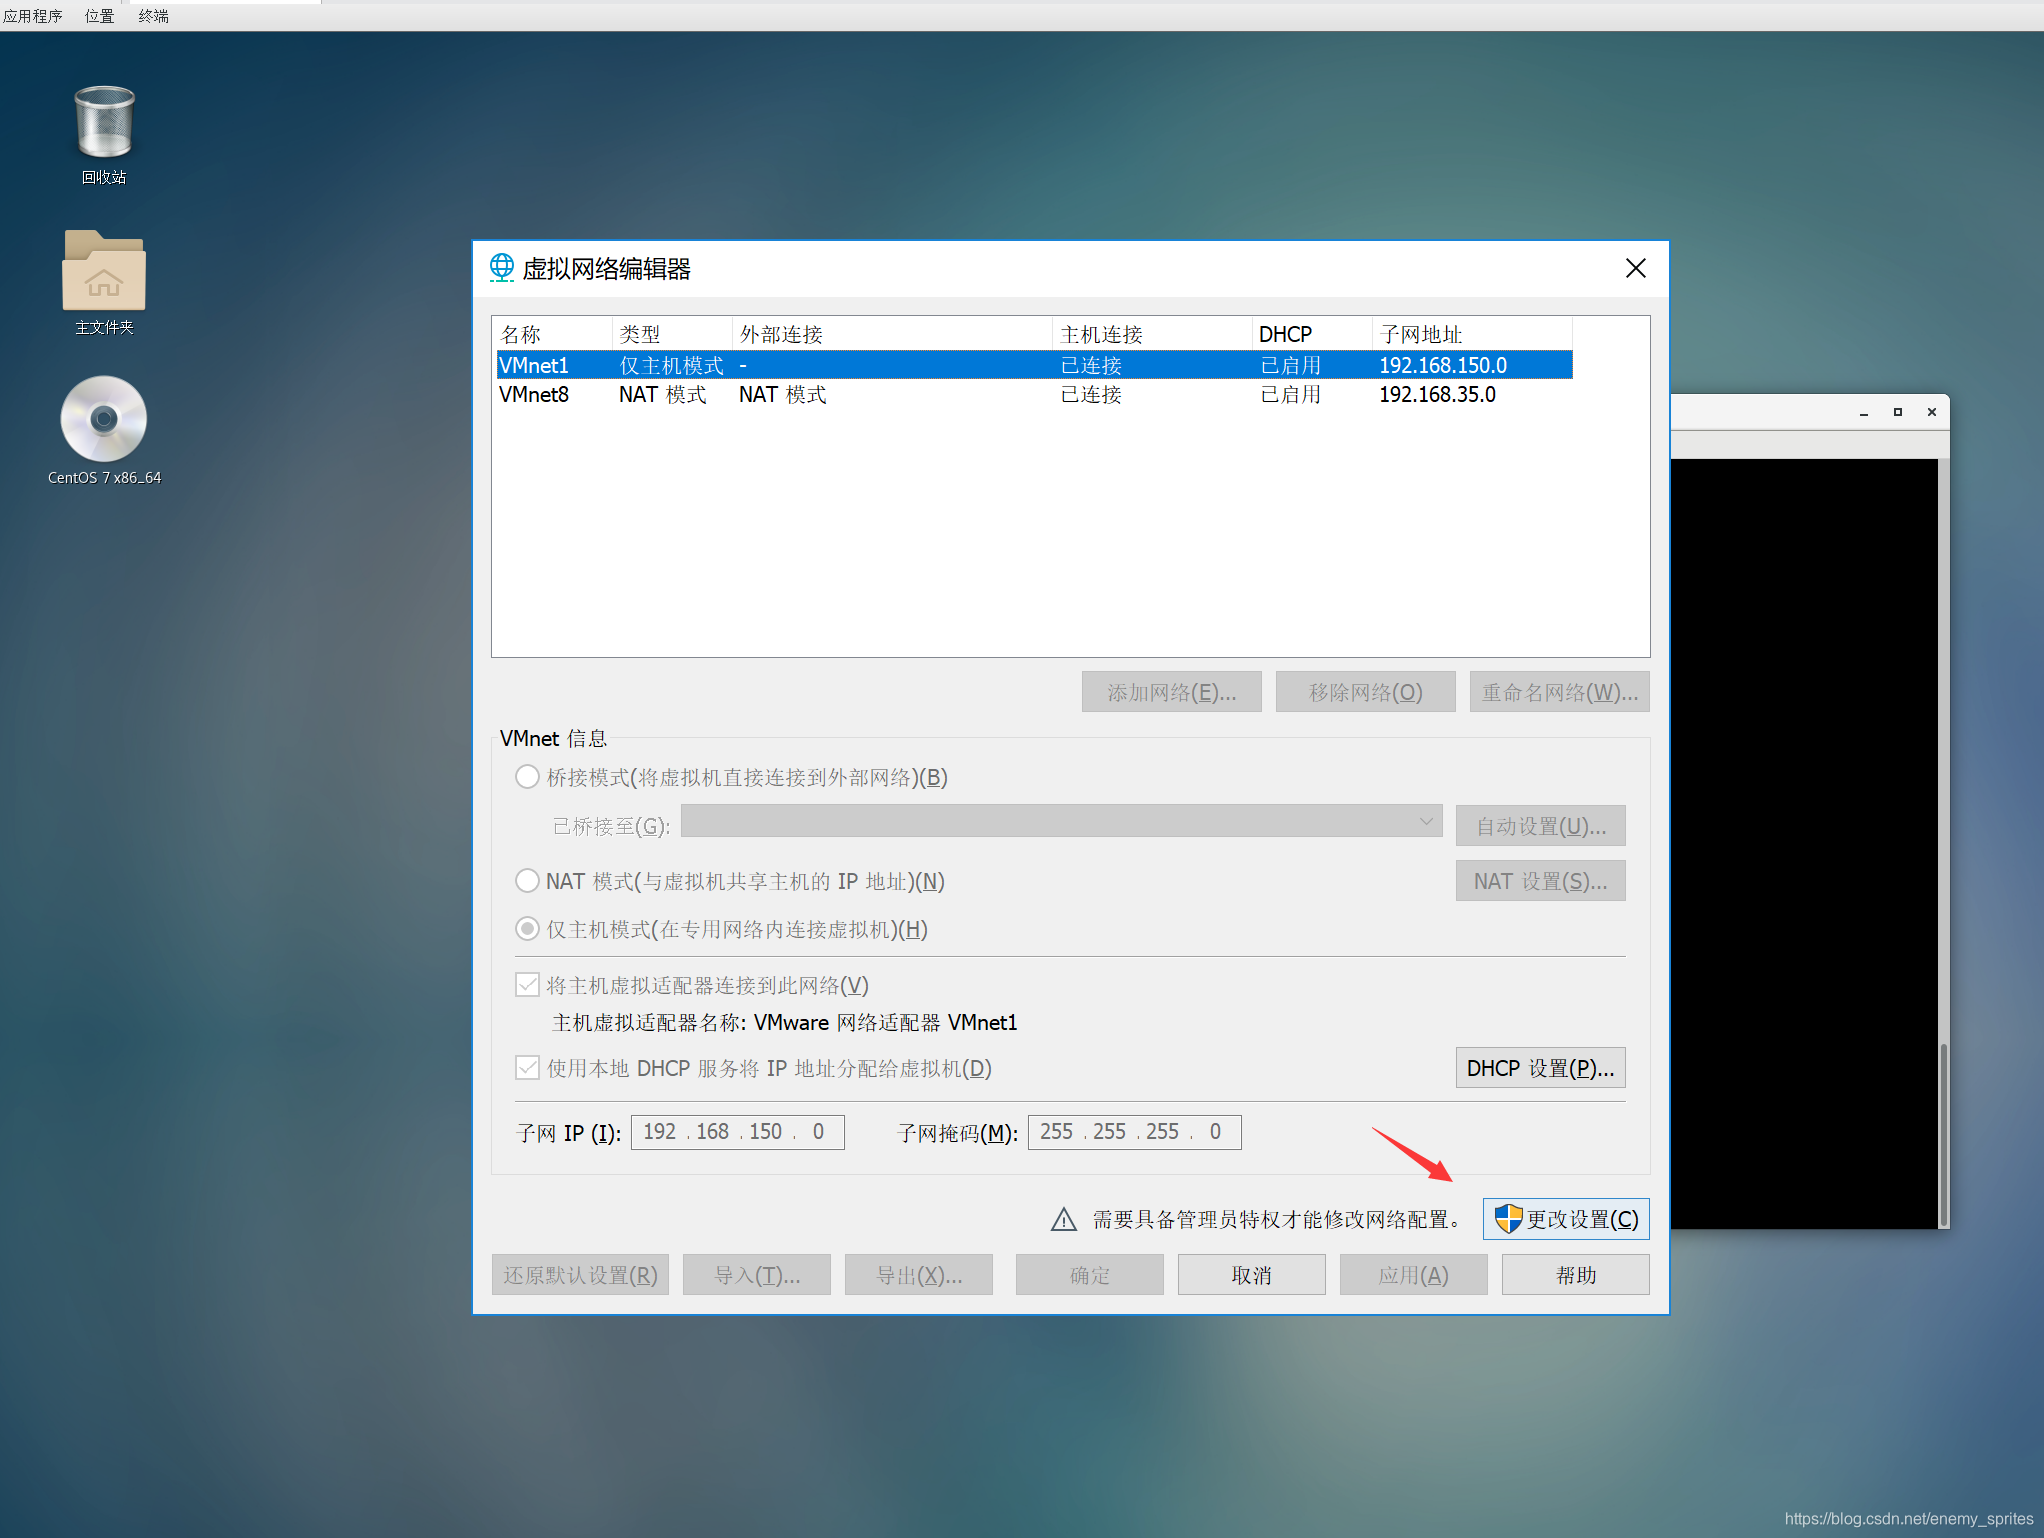Open the 回收站 trash icon
The image size is (2044, 1538).
(x=104, y=123)
